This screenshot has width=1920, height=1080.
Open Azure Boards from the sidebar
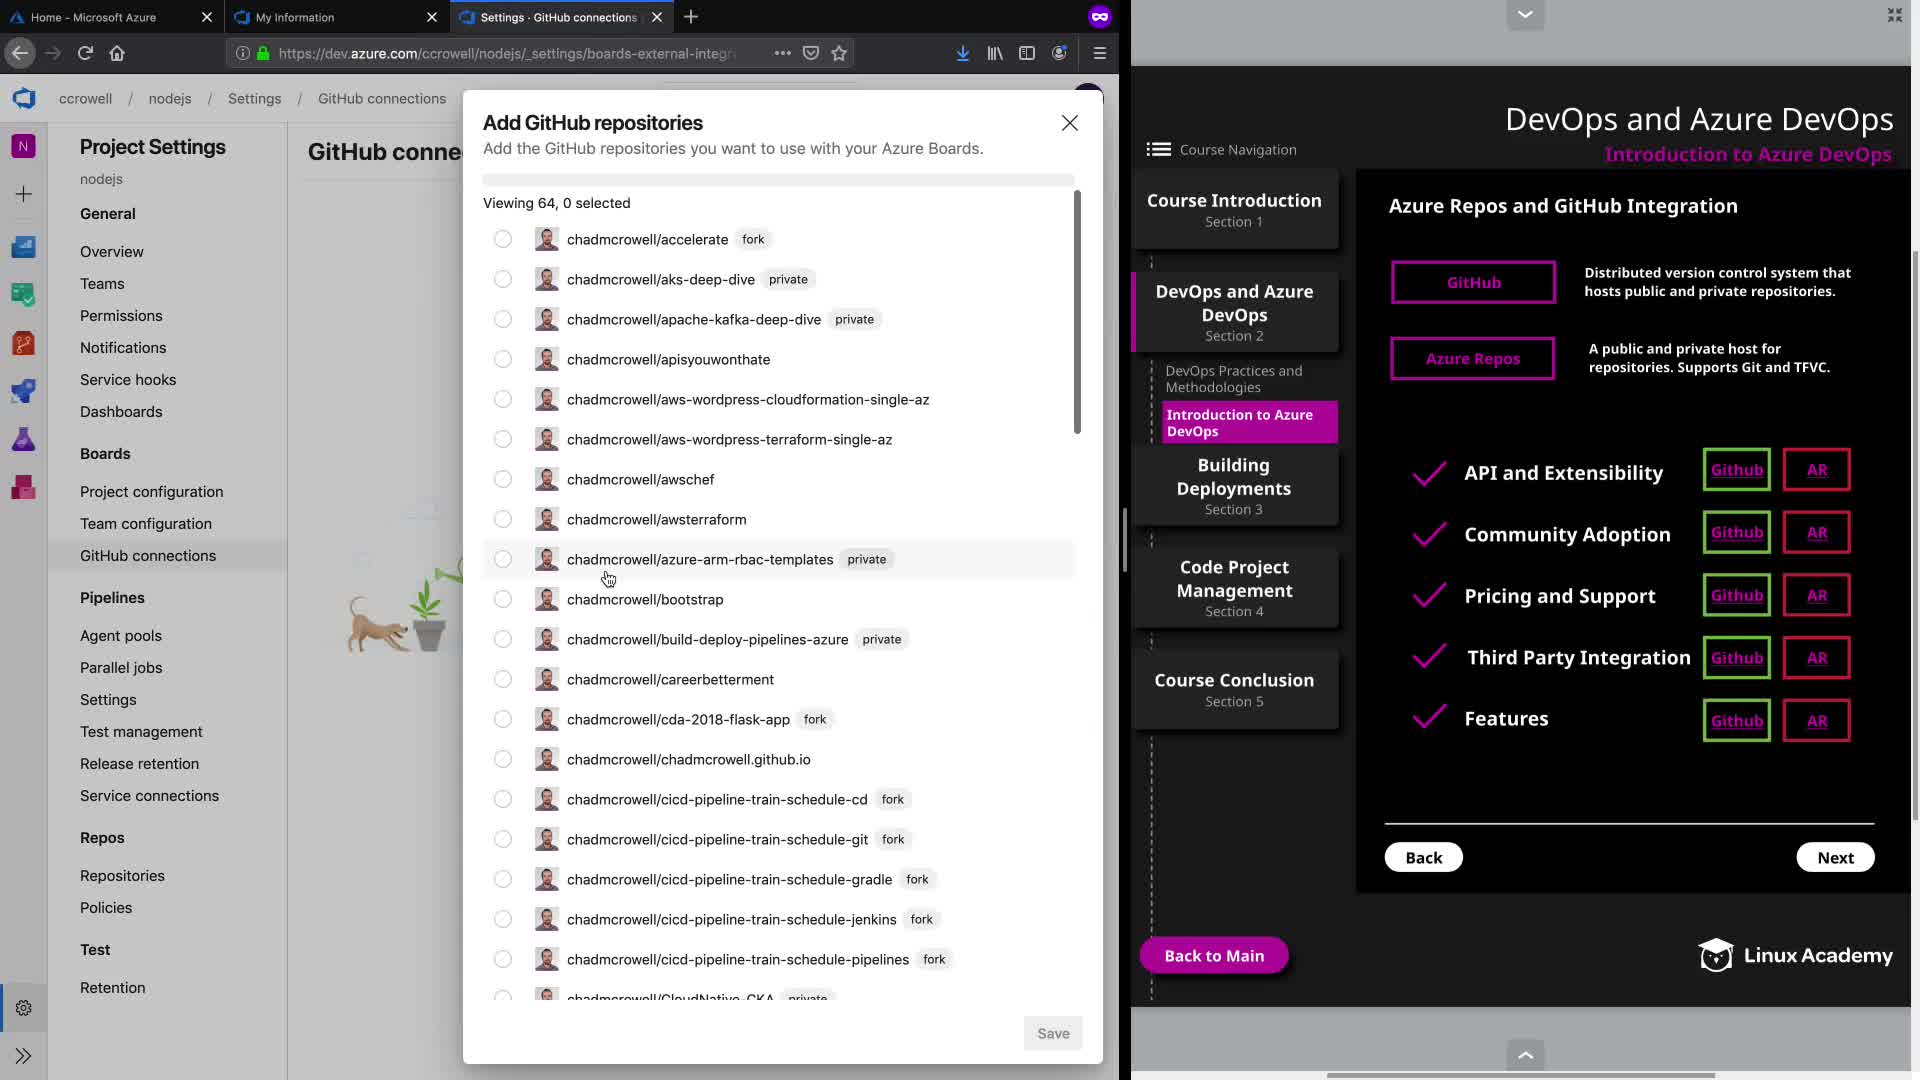tap(23, 295)
